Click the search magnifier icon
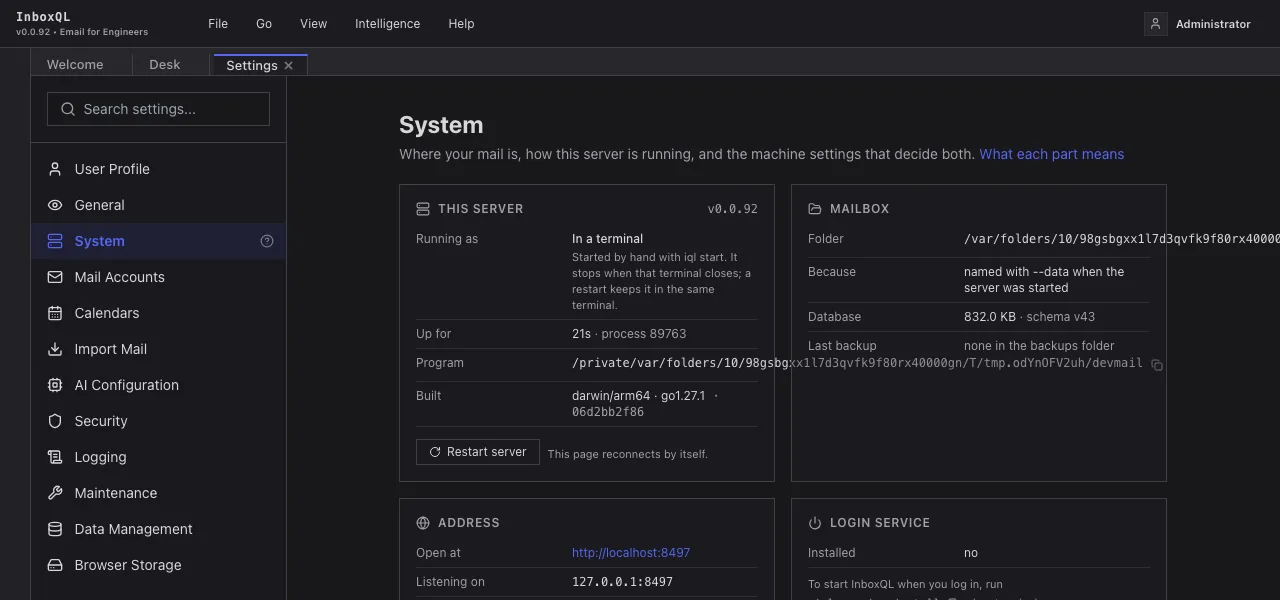Screen dimensions: 1280x600 point(68,109)
